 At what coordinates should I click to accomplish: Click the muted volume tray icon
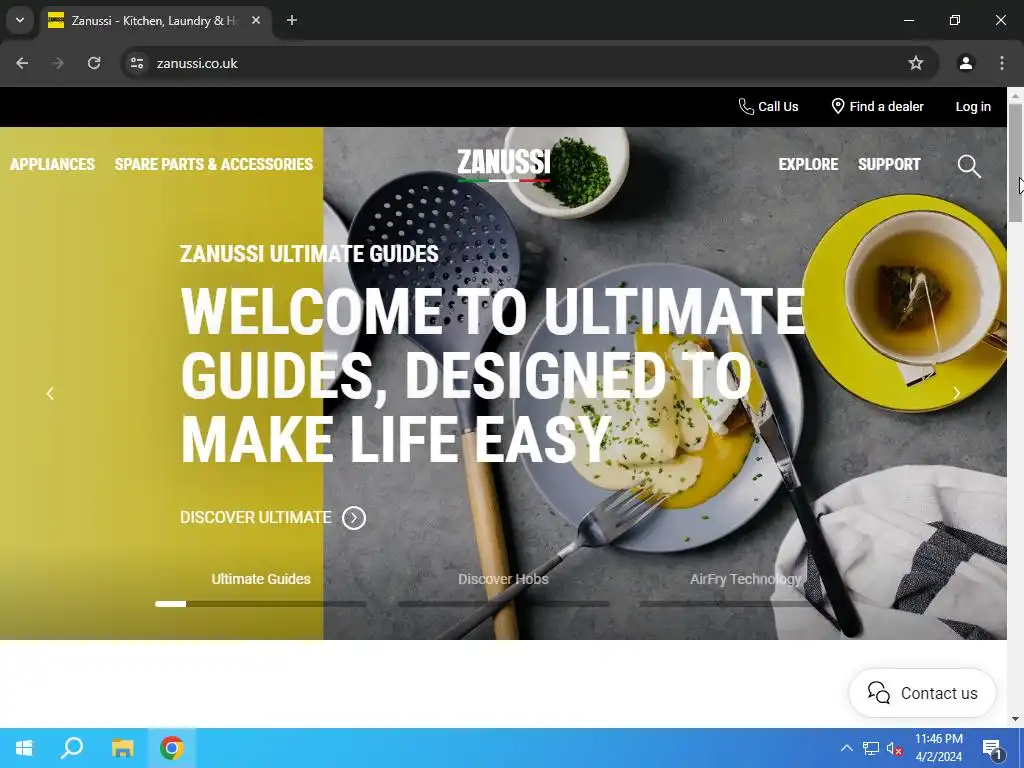(x=894, y=748)
